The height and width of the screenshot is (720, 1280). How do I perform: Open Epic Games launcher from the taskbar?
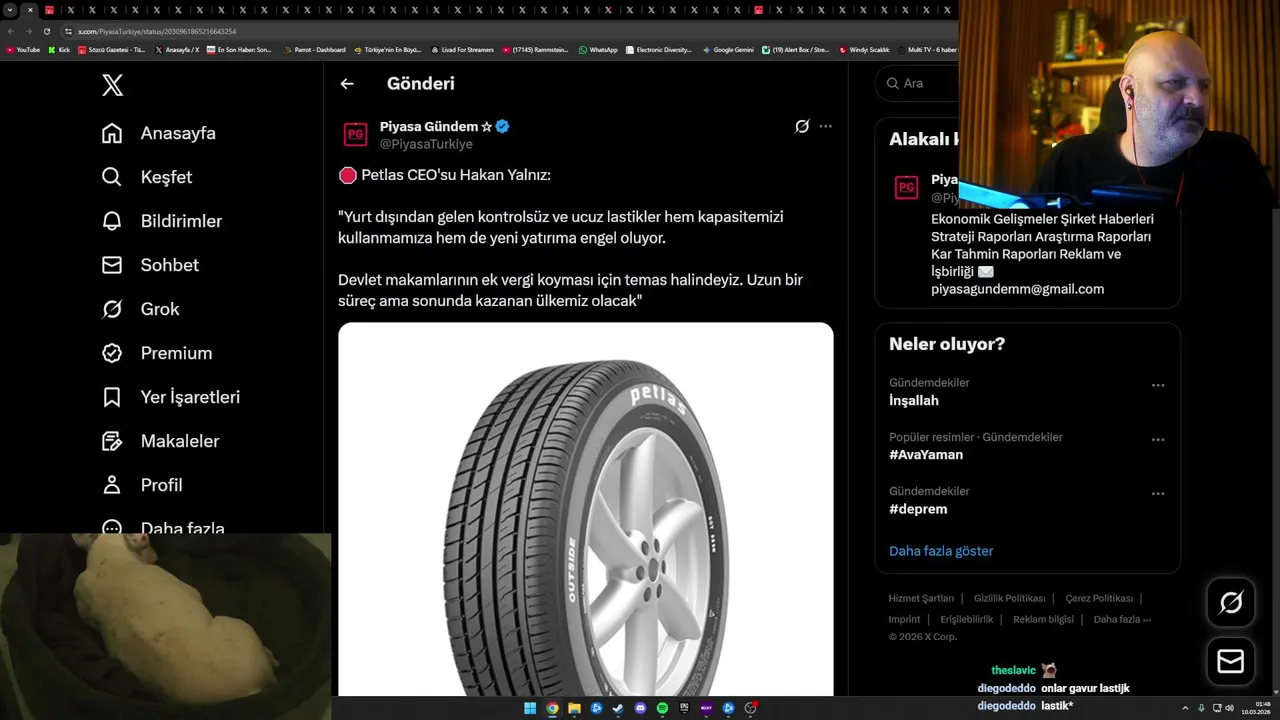pos(684,708)
